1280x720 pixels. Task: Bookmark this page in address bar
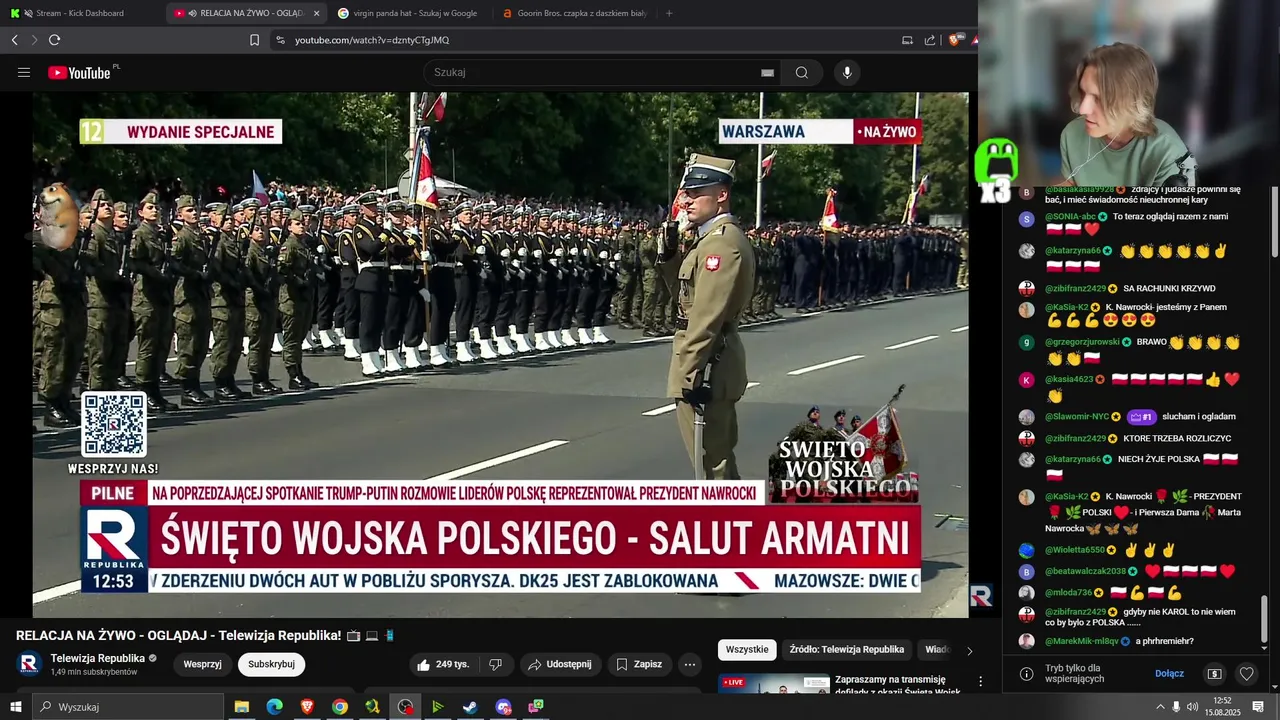pos(254,40)
